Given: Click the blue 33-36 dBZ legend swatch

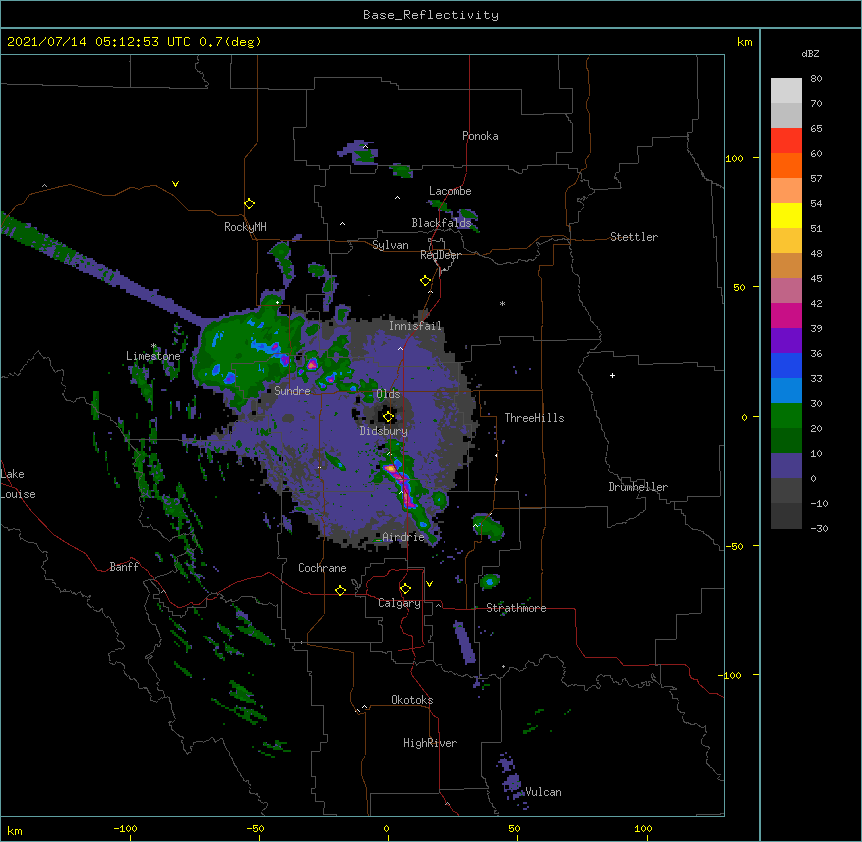Looking at the screenshot, I should [786, 365].
